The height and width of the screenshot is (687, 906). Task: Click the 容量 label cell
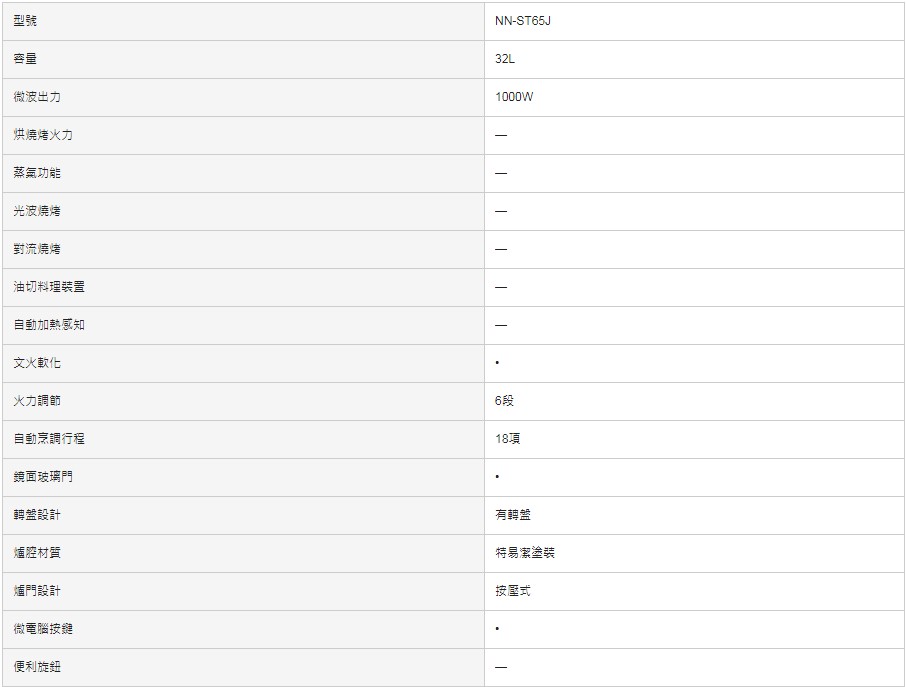(x=26, y=59)
